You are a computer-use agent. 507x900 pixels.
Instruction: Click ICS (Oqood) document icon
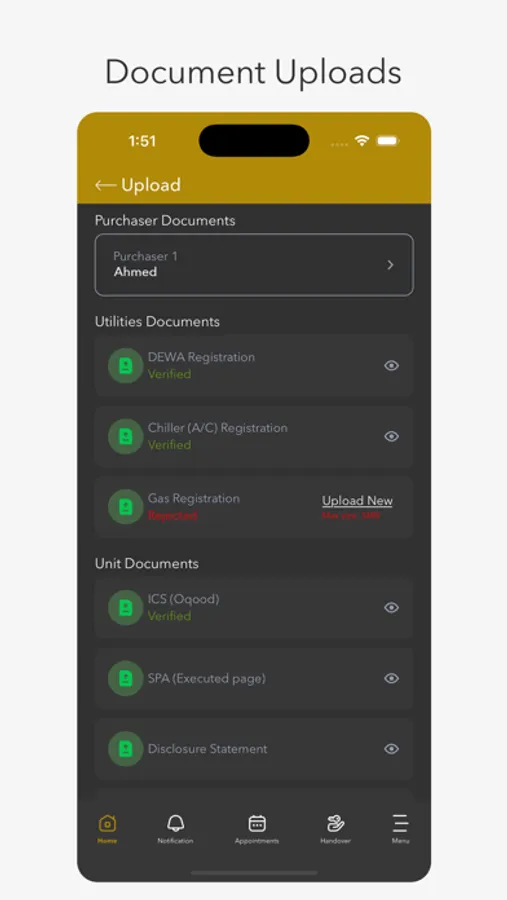(126, 607)
